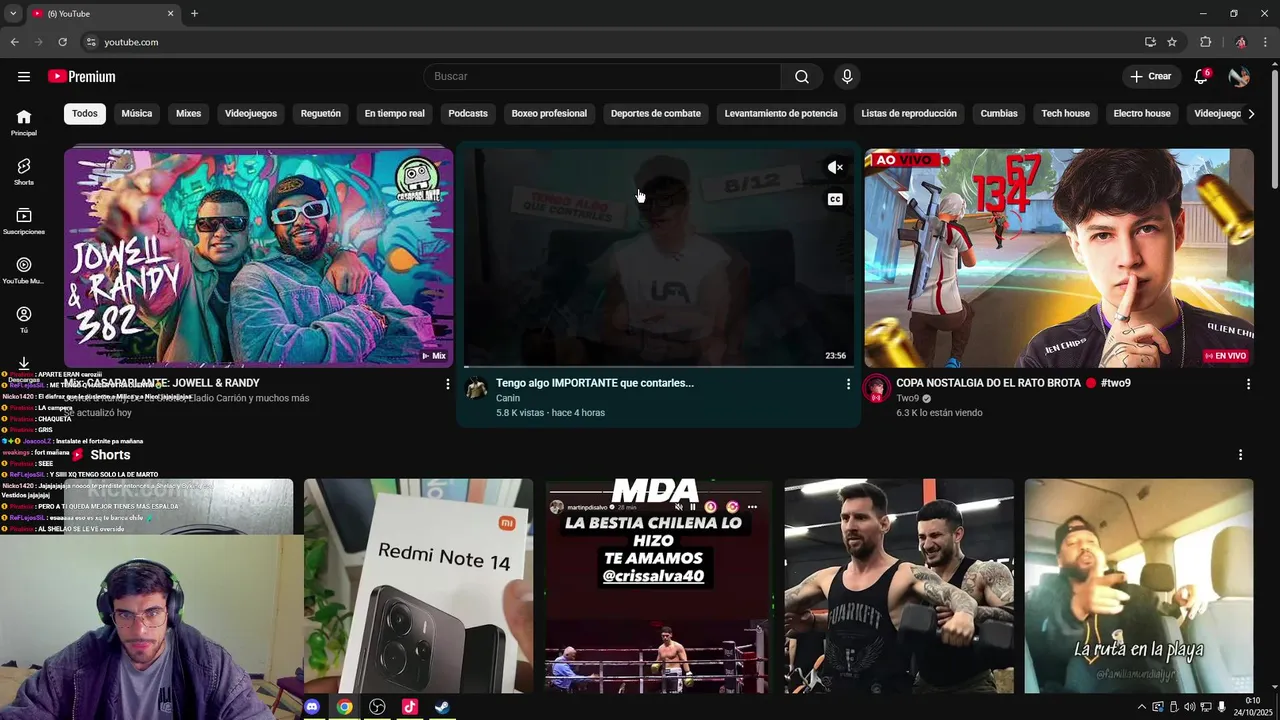Open the Canin channel name link
This screenshot has height=720, width=1280.
(x=508, y=398)
